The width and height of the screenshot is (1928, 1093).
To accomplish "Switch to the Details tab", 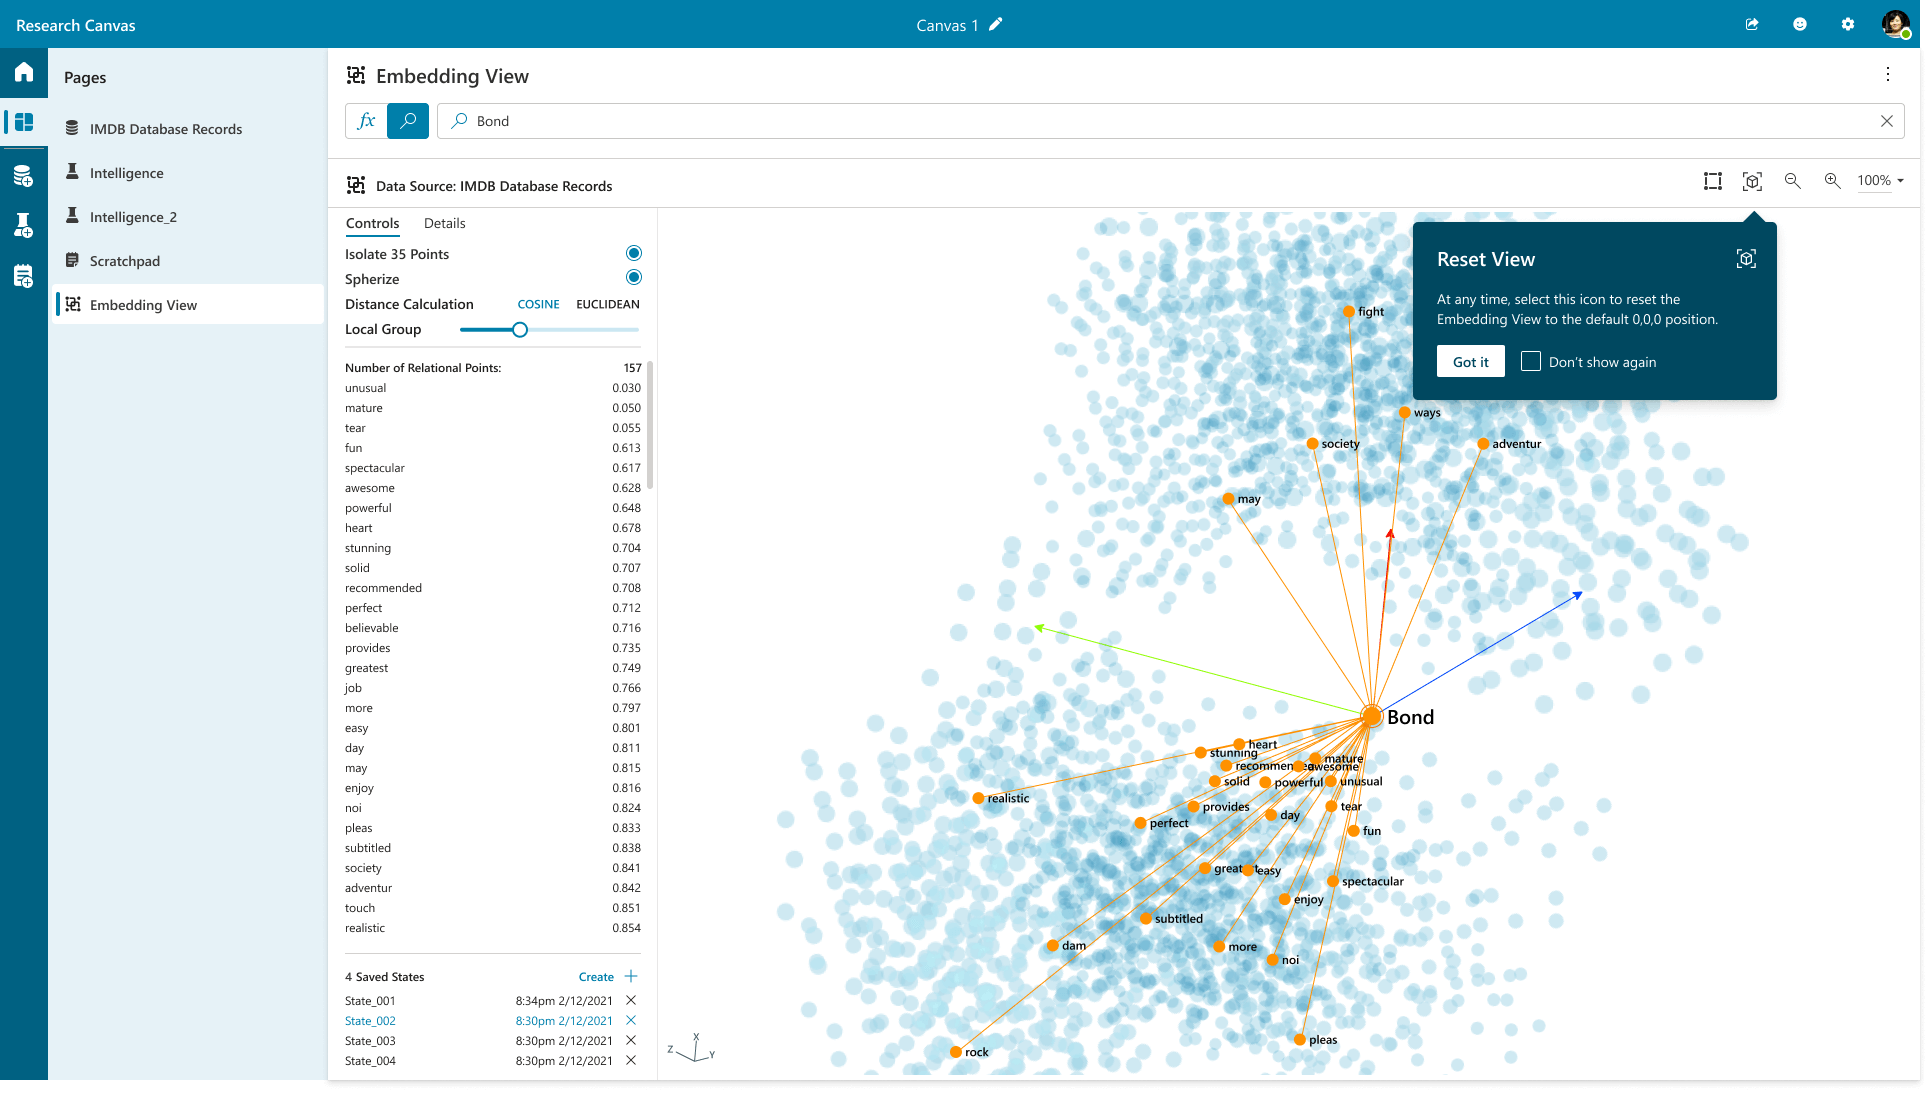I will (x=444, y=223).
